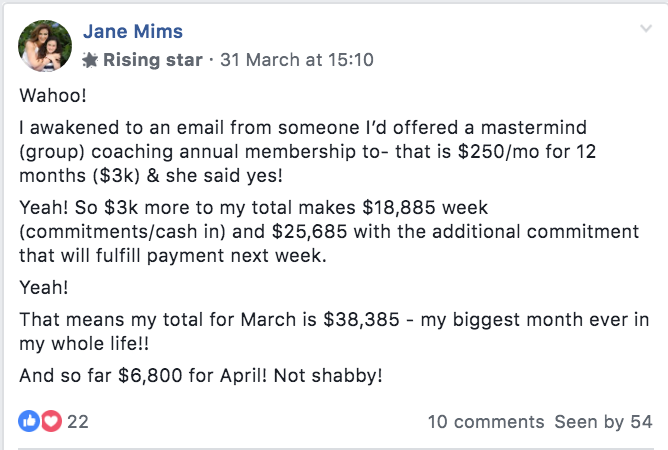This screenshot has height=450, width=668.
Task: Click the 'Rising star' badge label
Action: click(151, 59)
